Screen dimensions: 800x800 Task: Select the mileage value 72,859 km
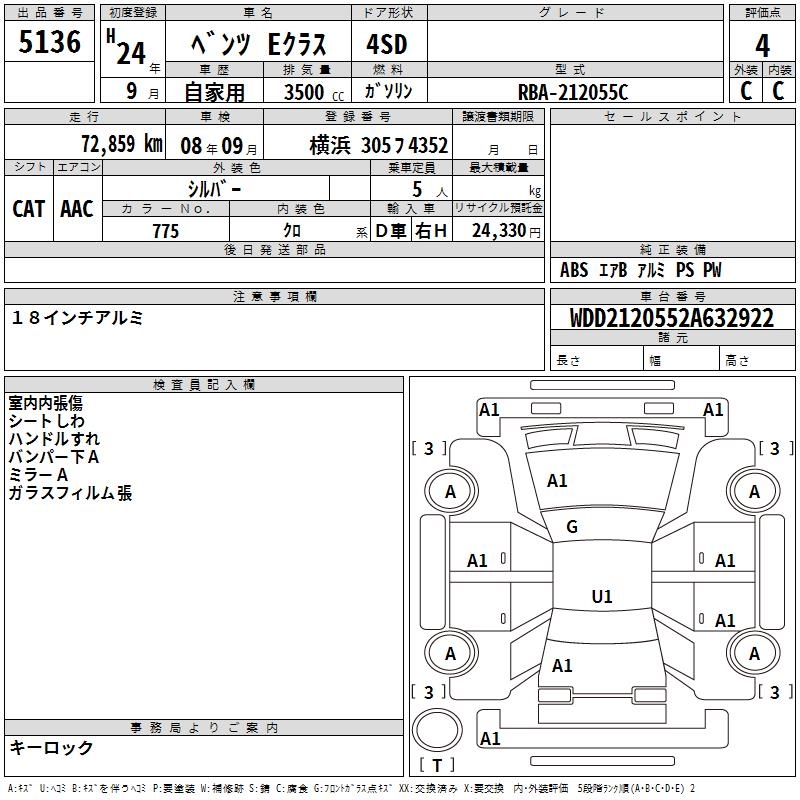point(120,145)
